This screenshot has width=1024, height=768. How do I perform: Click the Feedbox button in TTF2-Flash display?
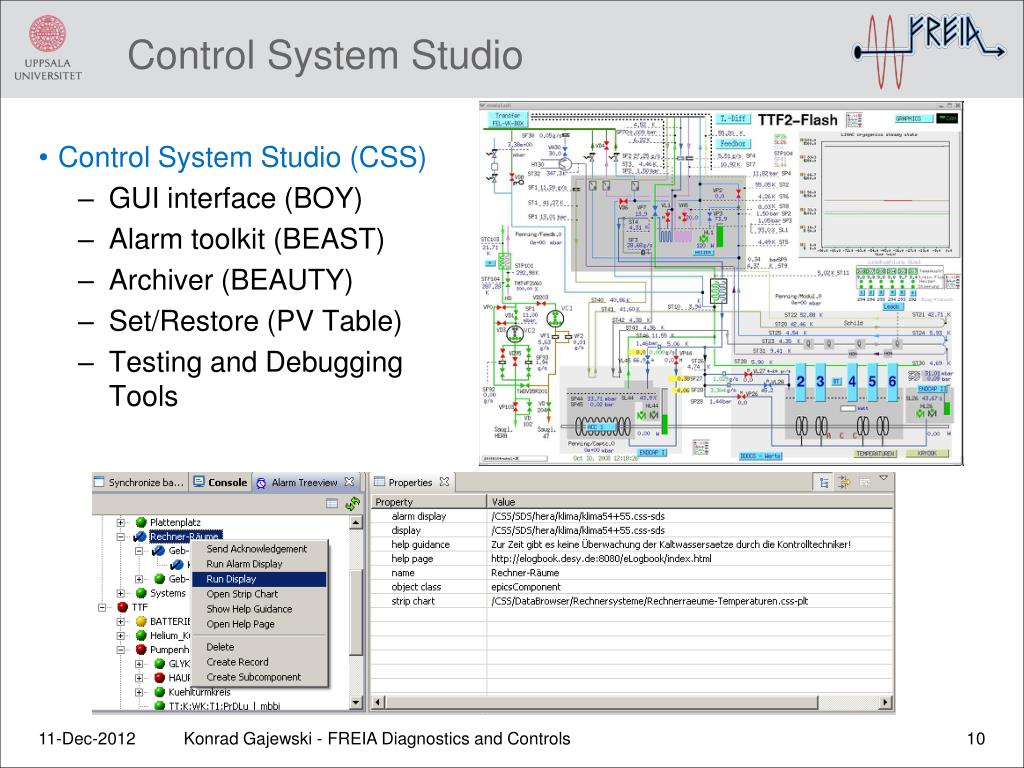[x=734, y=143]
